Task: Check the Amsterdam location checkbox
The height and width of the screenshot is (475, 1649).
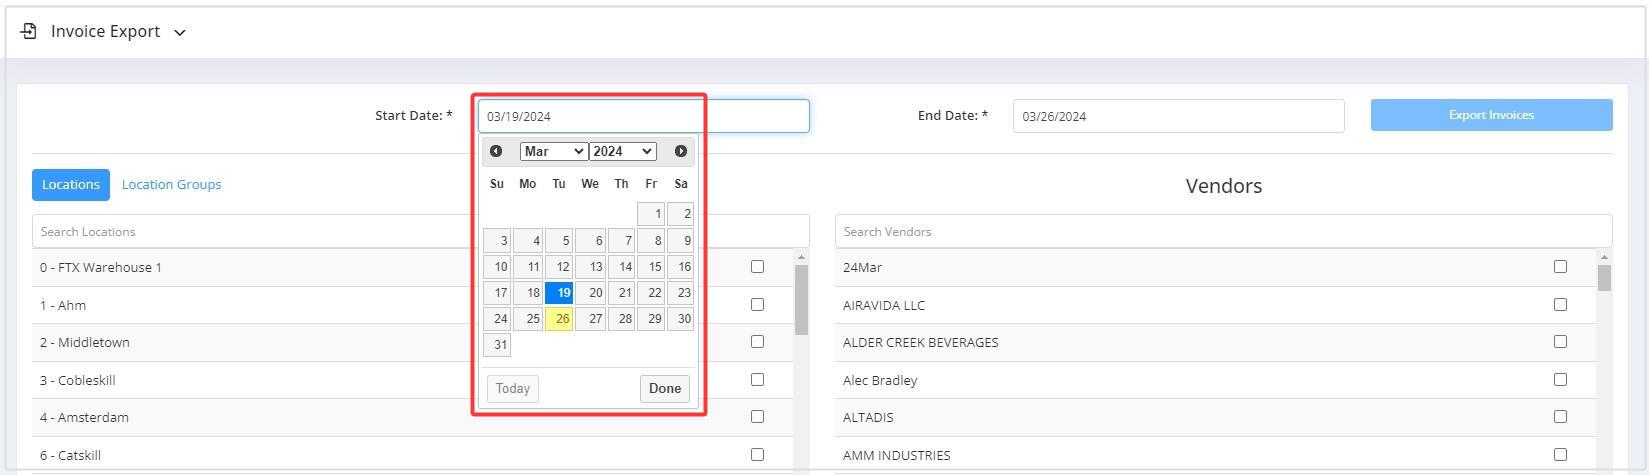Action: (757, 417)
